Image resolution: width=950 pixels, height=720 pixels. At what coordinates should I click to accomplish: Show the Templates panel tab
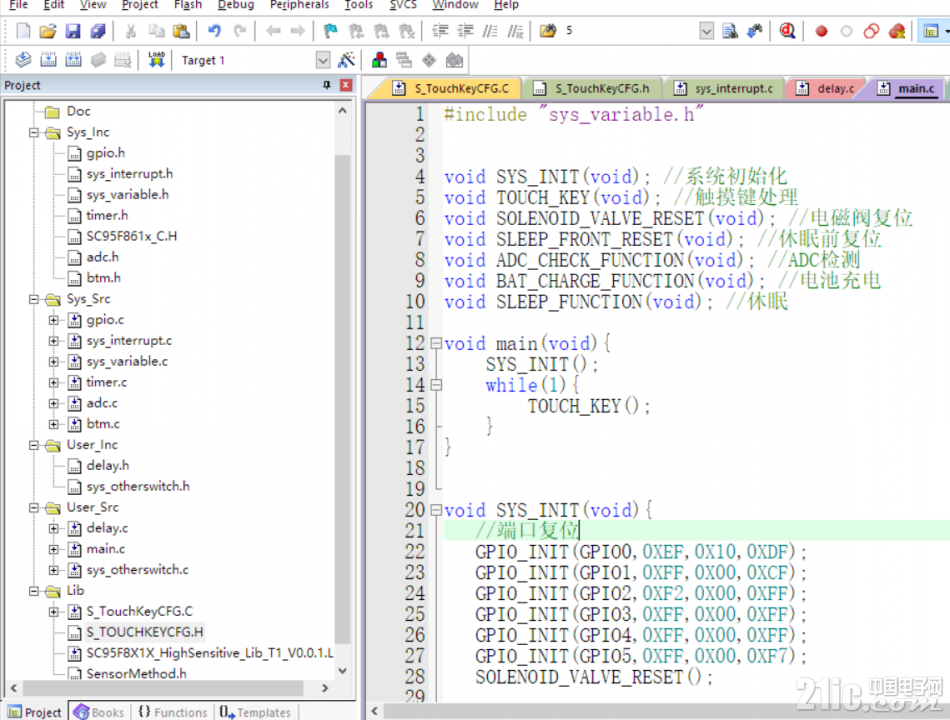pyautogui.click(x=255, y=712)
